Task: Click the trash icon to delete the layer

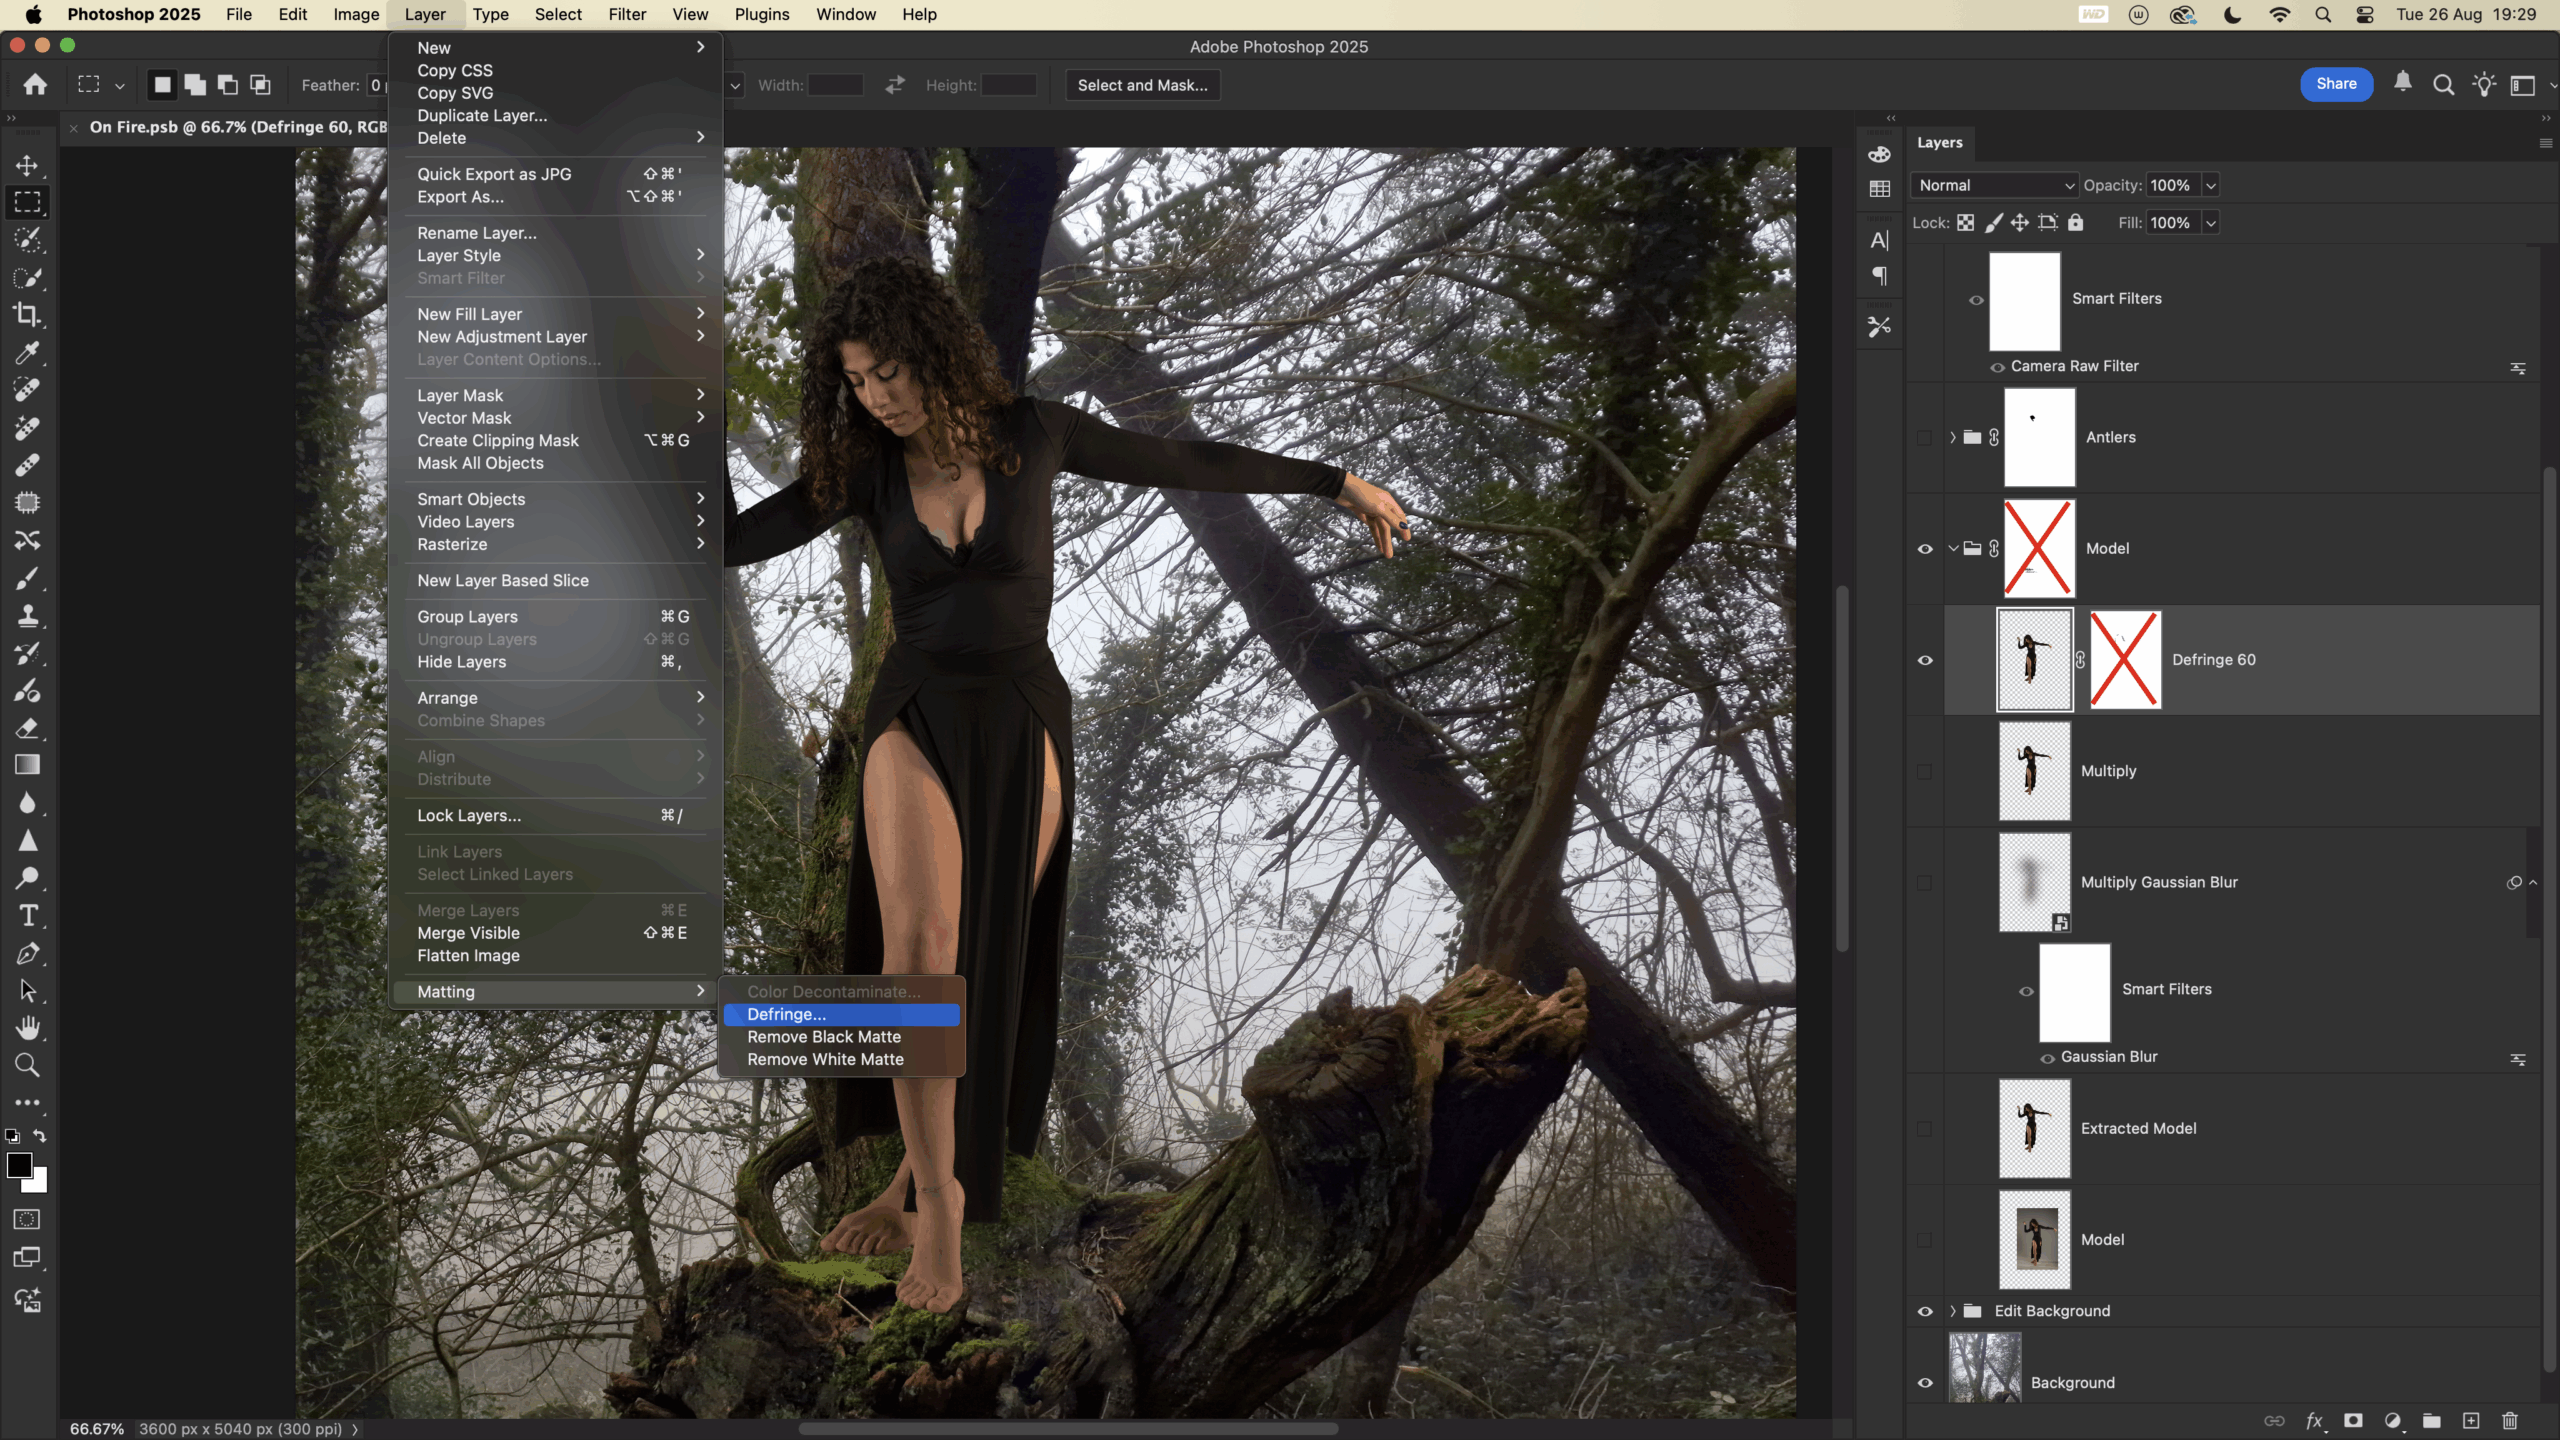Action: tap(2510, 1421)
